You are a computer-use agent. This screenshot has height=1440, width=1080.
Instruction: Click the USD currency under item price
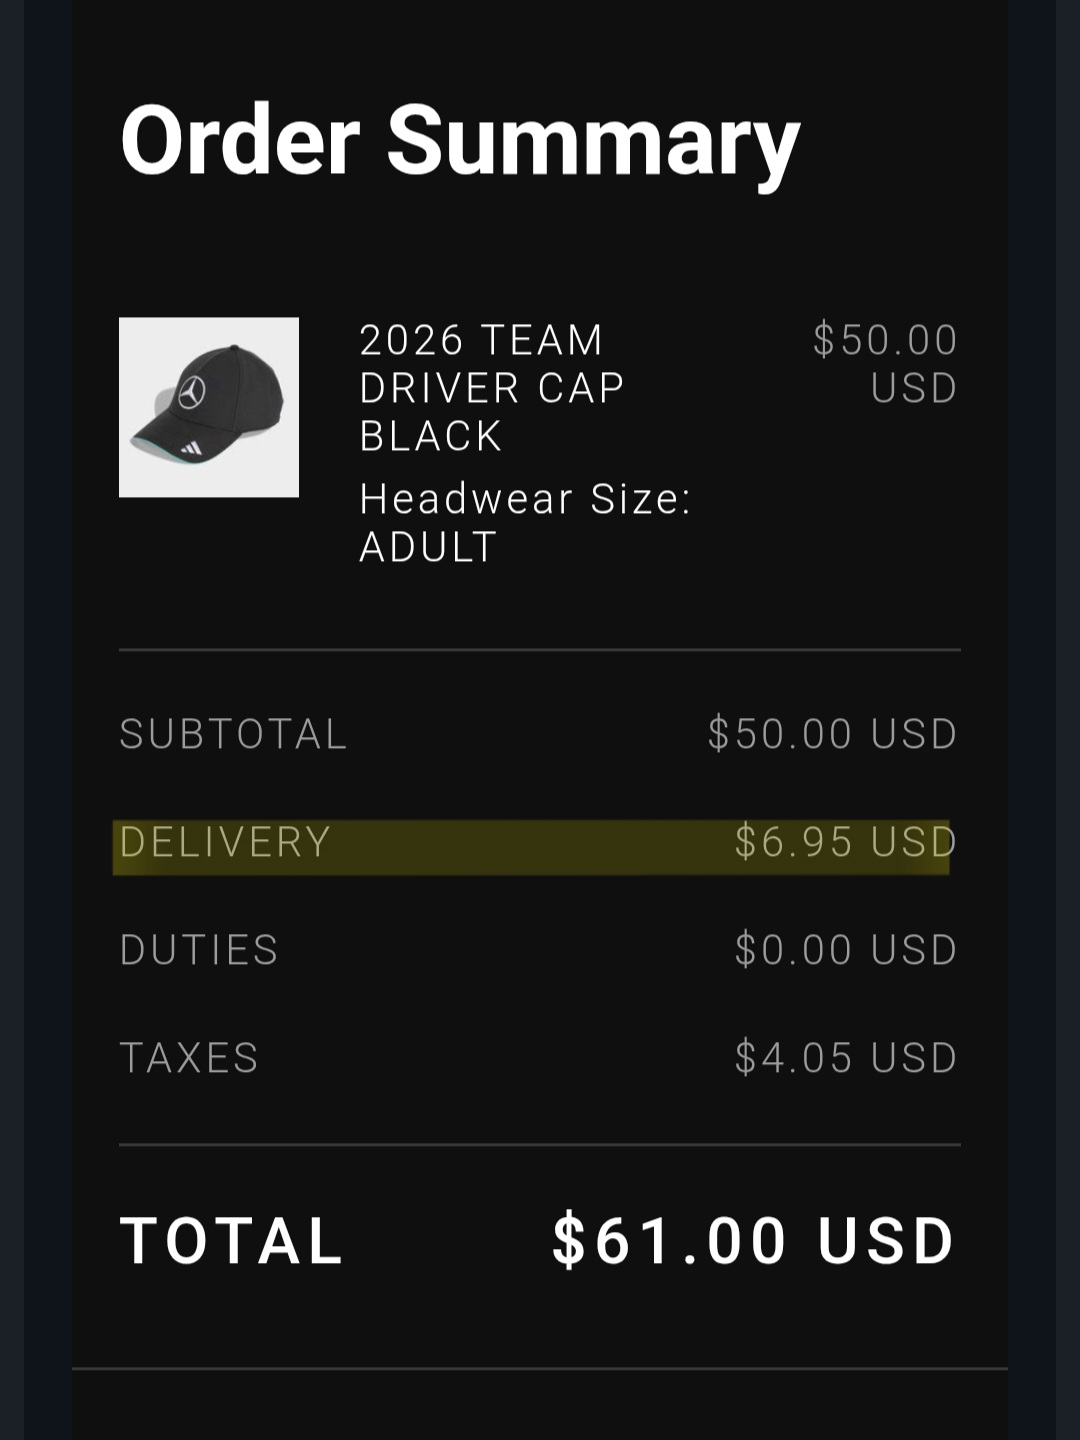pos(914,388)
